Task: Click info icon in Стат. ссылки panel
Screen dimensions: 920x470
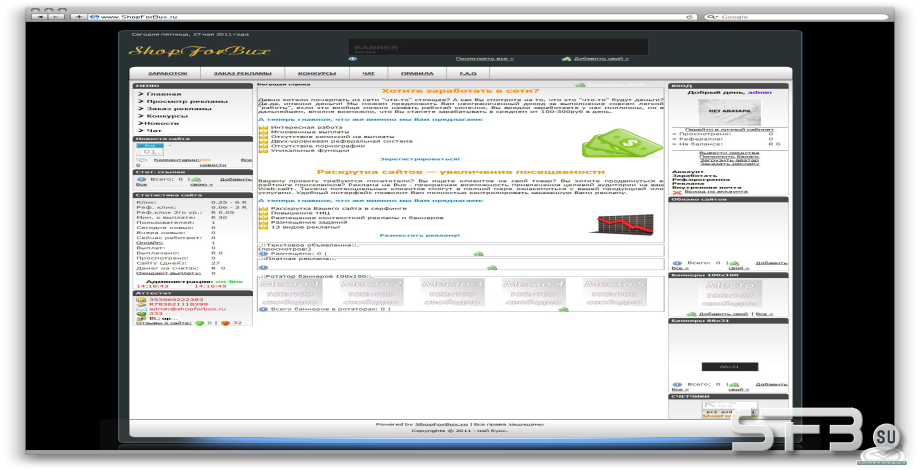Action: (141, 180)
